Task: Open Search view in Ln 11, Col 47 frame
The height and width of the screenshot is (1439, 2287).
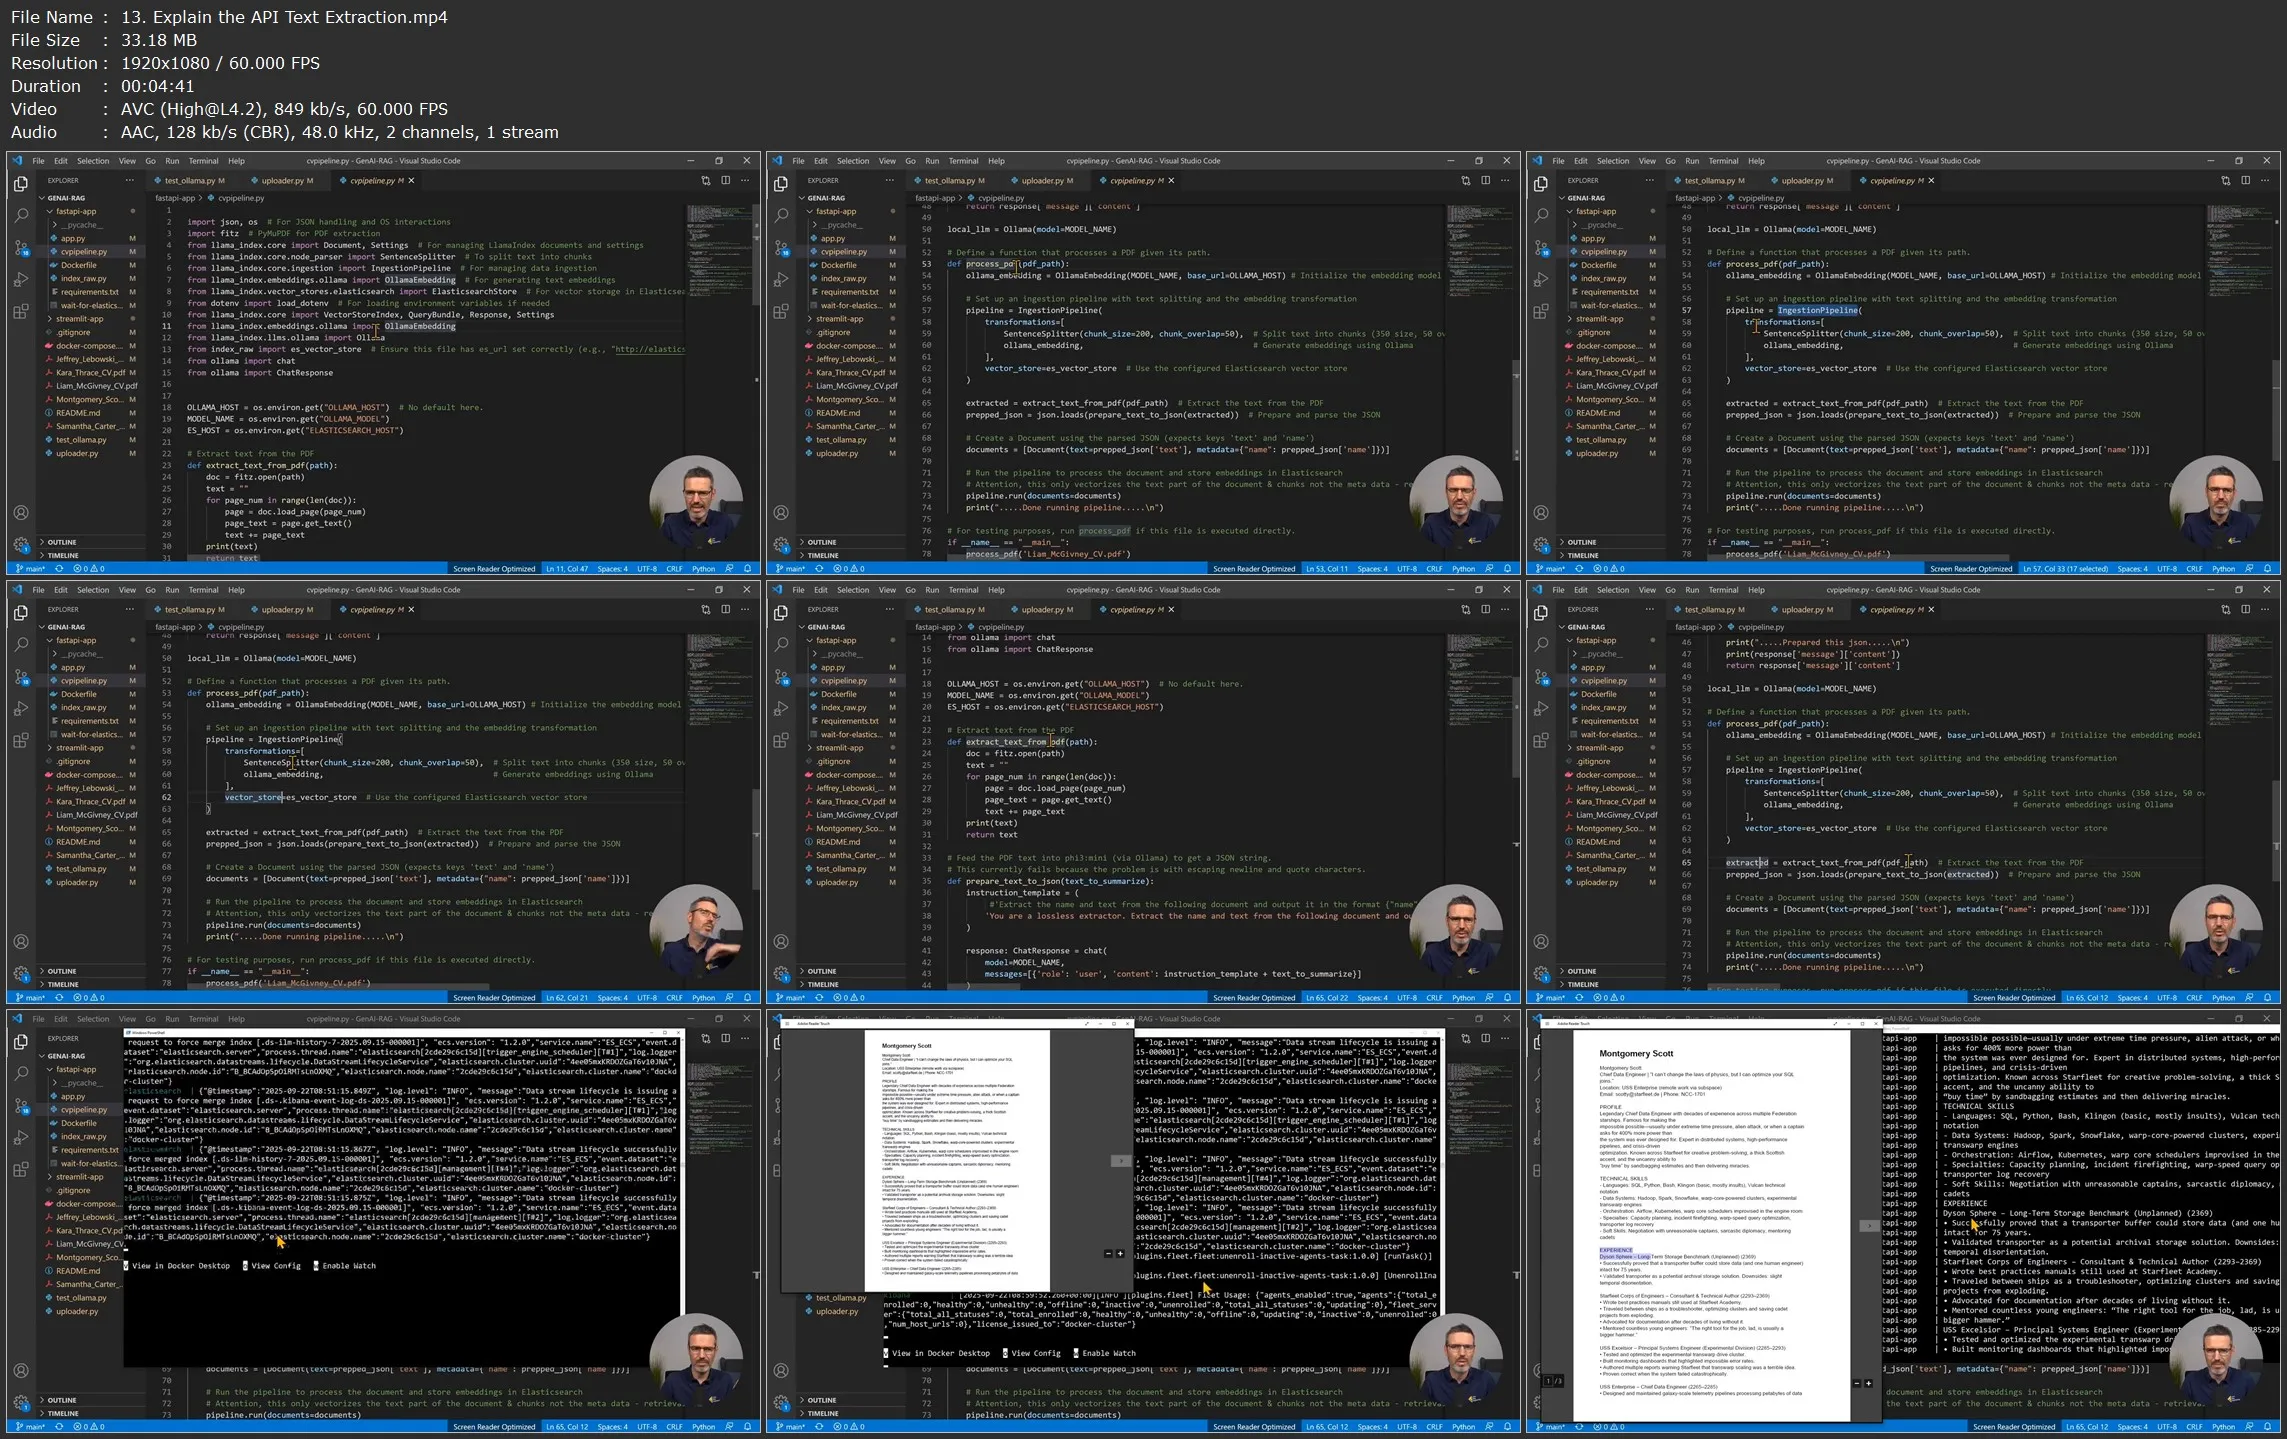Action: pos(21,215)
